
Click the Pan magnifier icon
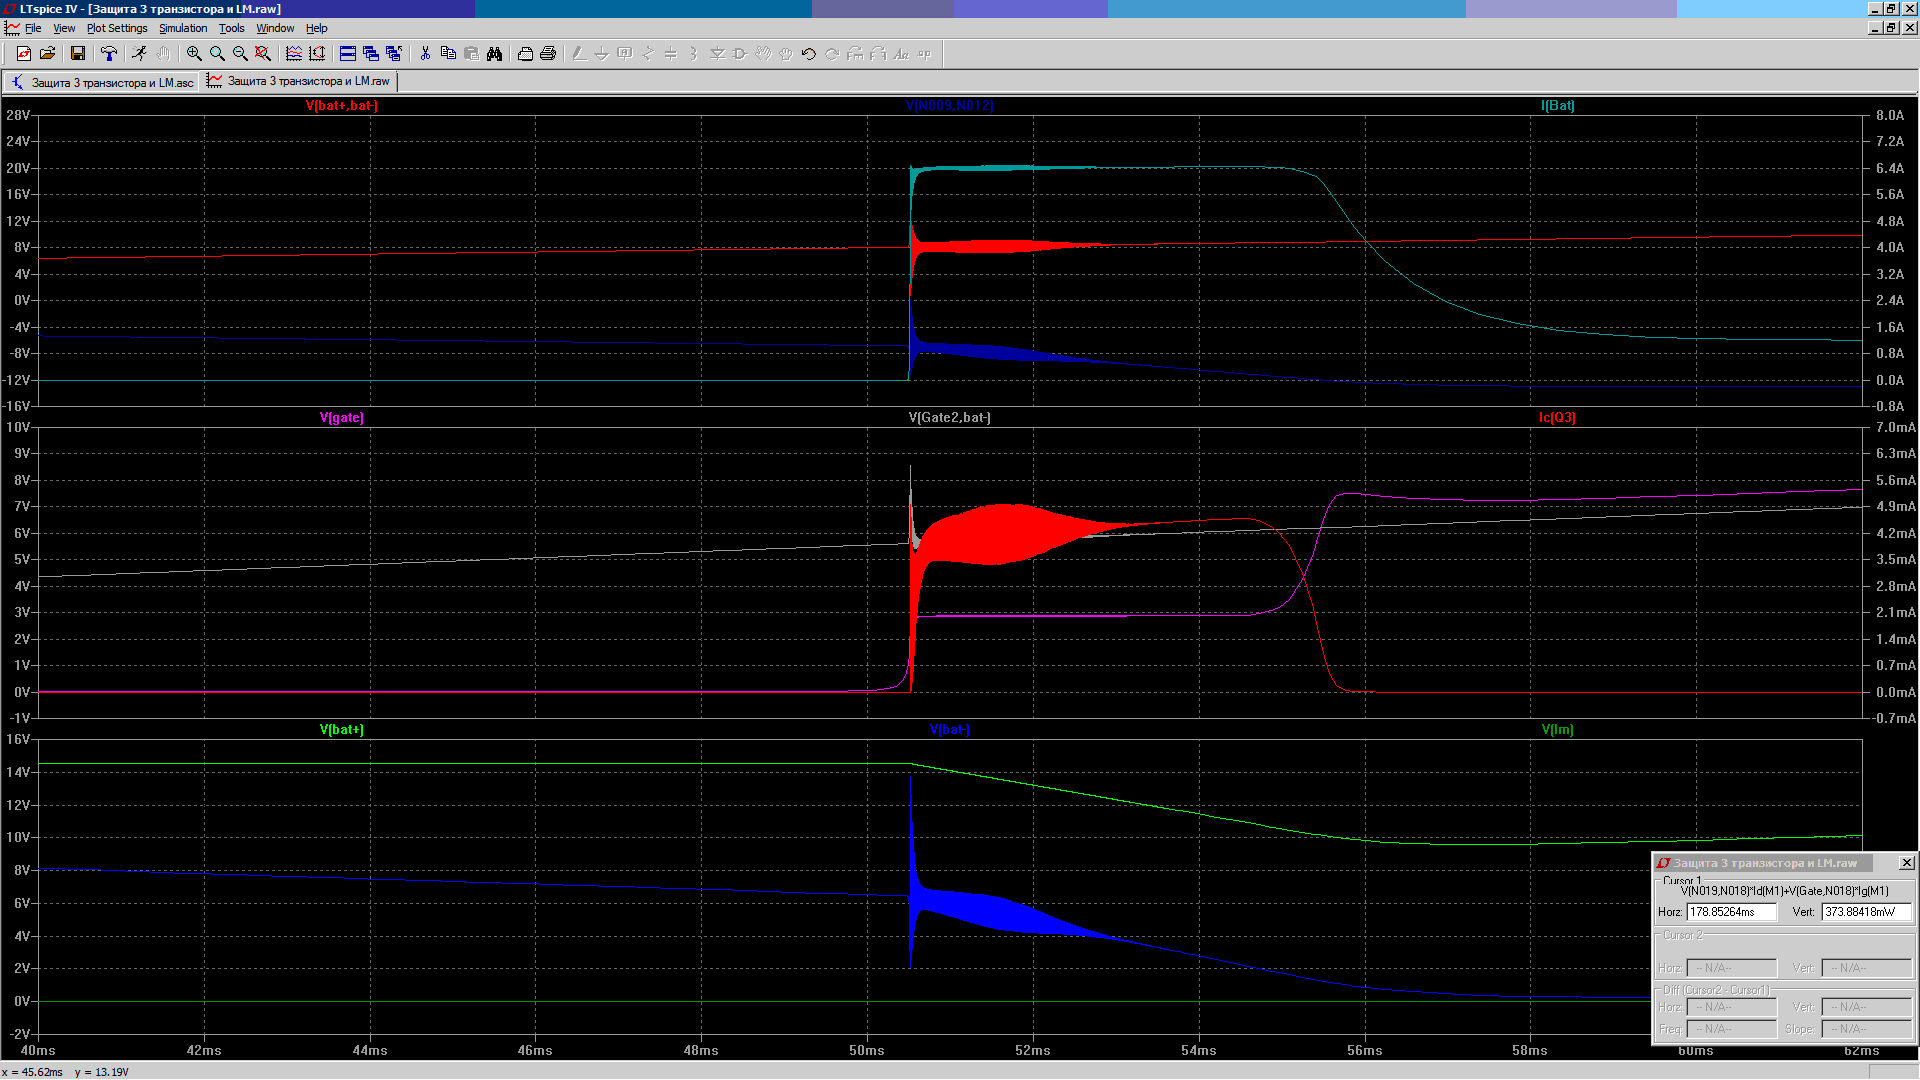[217, 54]
